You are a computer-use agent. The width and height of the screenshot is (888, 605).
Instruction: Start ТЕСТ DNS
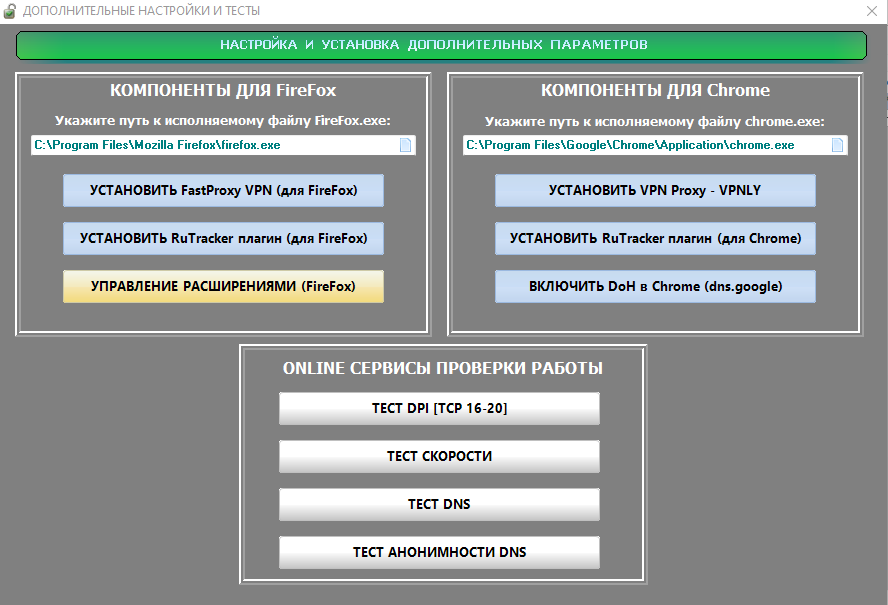pyautogui.click(x=439, y=504)
